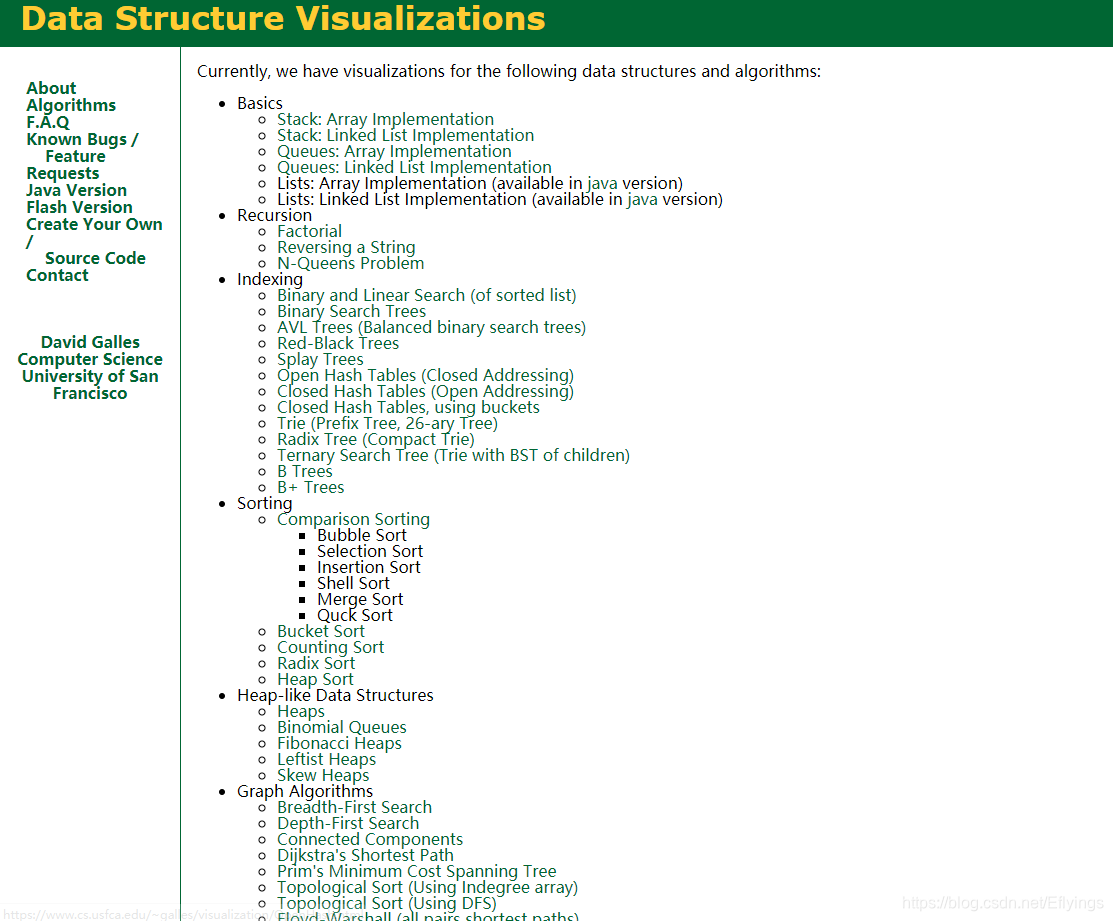Open the Factorial recursion visualization
The image size is (1113, 921).
(309, 231)
